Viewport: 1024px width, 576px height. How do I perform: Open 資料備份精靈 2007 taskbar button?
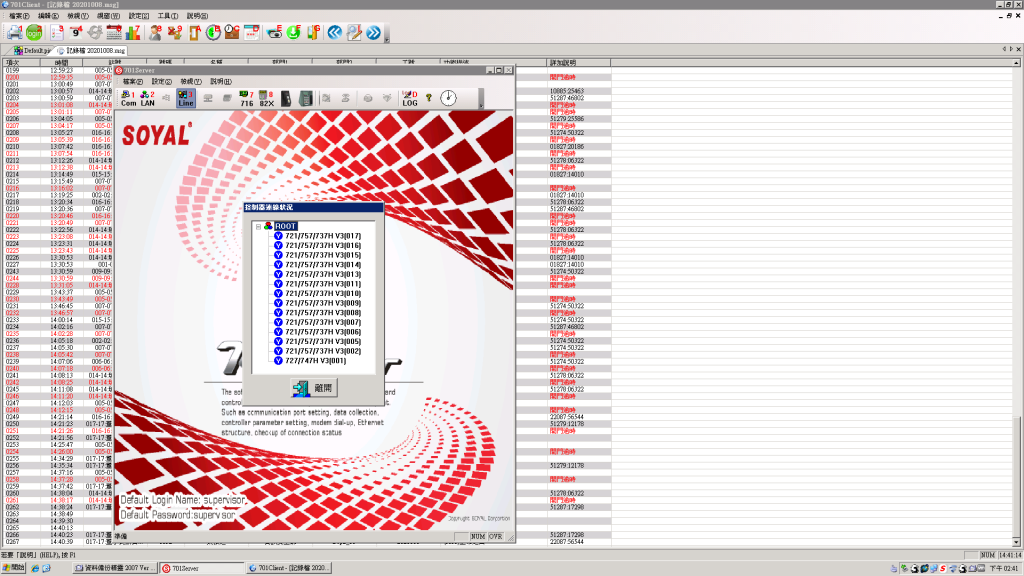point(114,568)
